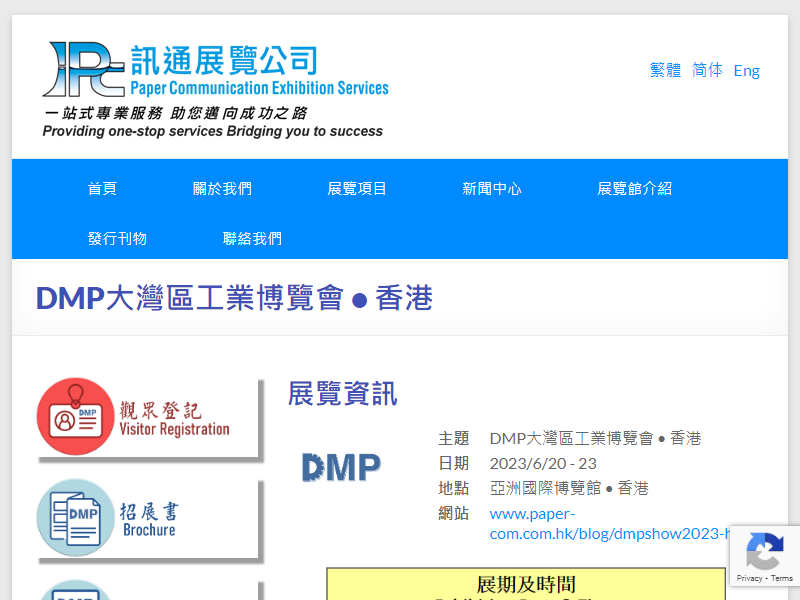The height and width of the screenshot is (600, 800).
Task: Click the DMP logo image in exhibition info
Action: (x=341, y=467)
